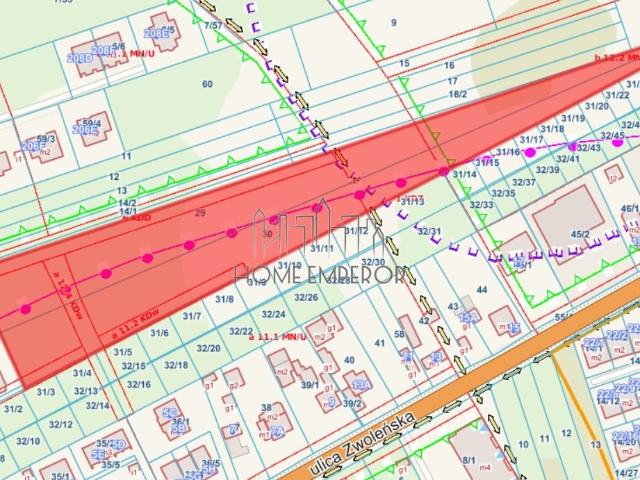This screenshot has height=480, width=640.
Task: Select the parcel label "31/8"
Action: (x=224, y=299)
